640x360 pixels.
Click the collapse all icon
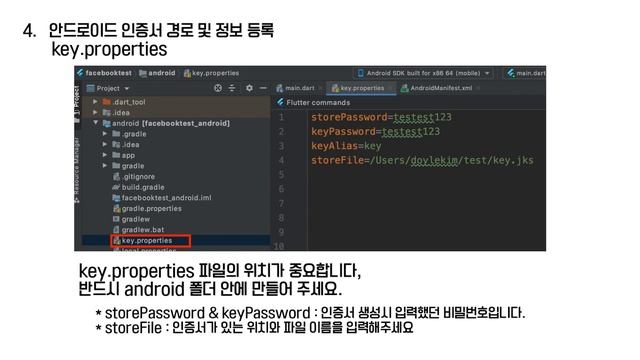232,88
